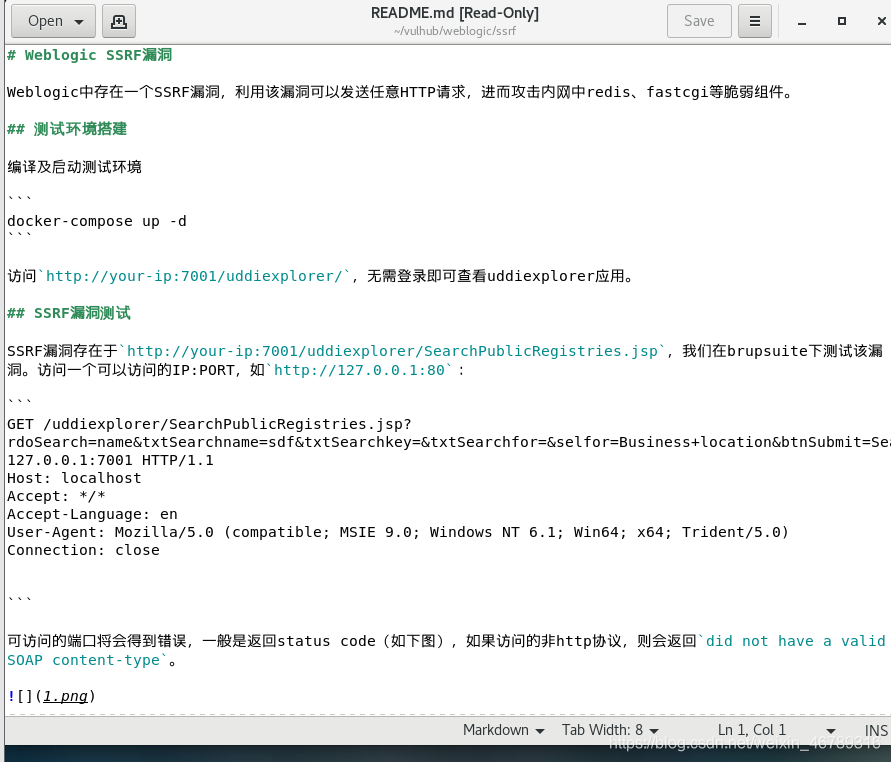Click the '## SSRF漏洞测试' heading
Viewport: 891px width, 762px height.
click(x=69, y=313)
